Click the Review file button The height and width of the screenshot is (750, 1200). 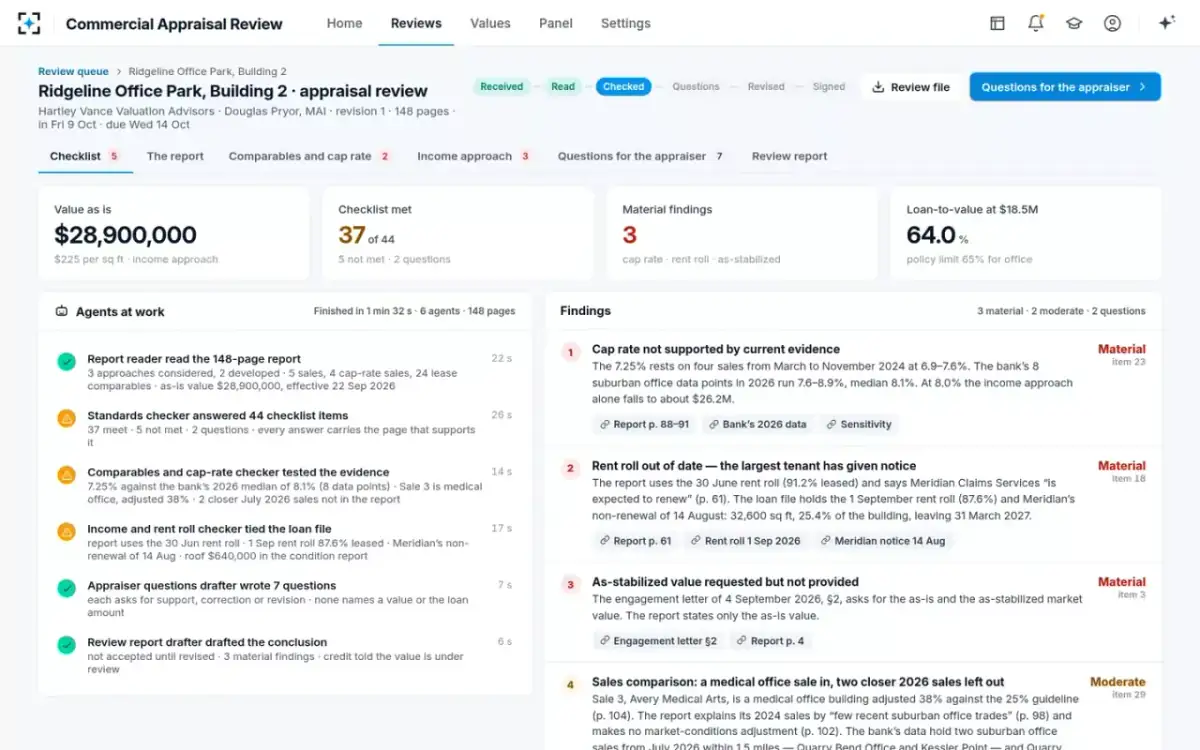pyautogui.click(x=911, y=87)
